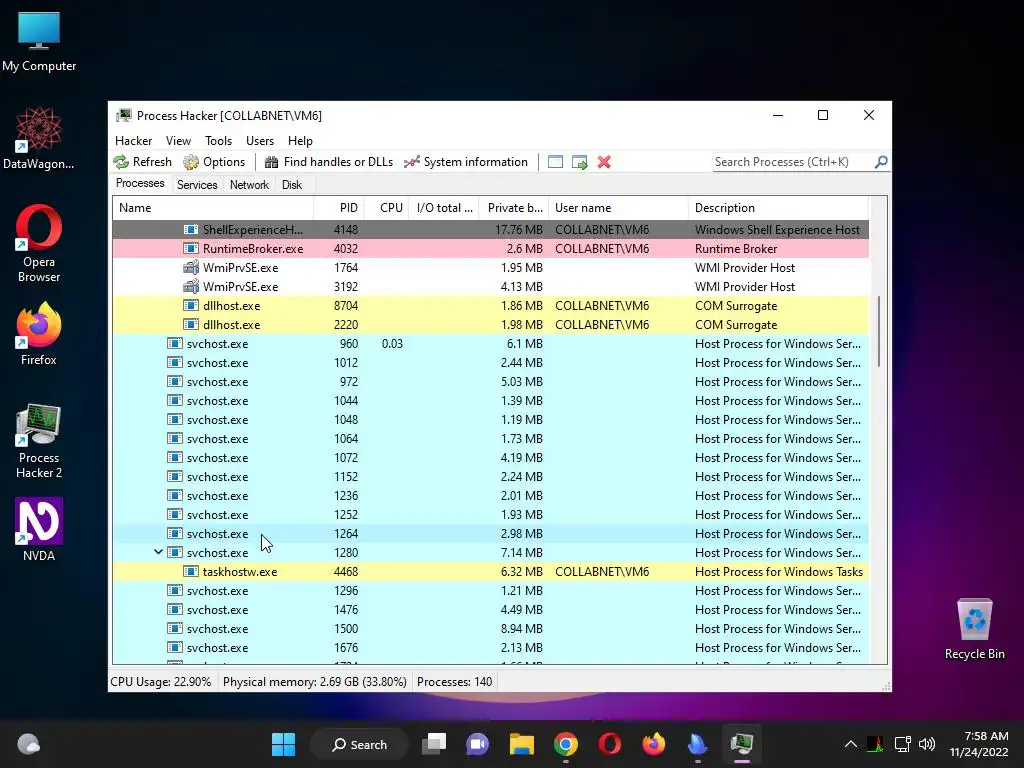Sort by the CPU column header
Viewport: 1024px width, 768px height.
[x=386, y=208]
